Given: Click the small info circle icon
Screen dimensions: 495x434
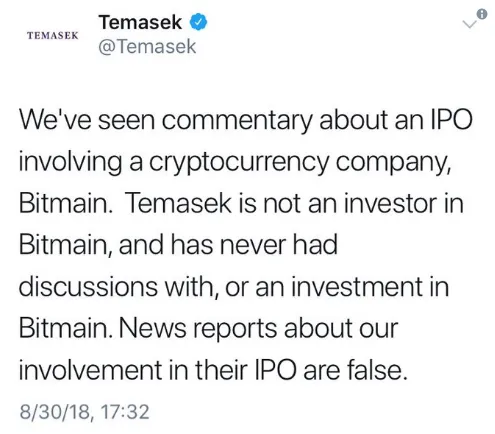Looking at the screenshot, I should 482,14.
